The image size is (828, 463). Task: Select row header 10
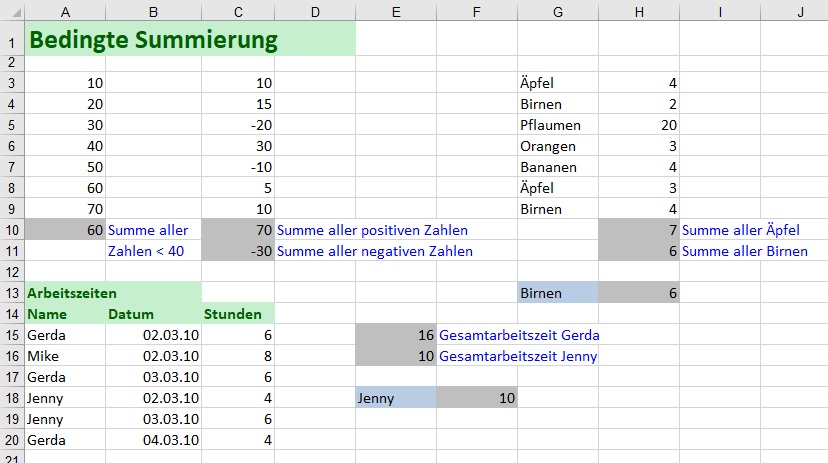[x=11, y=230]
